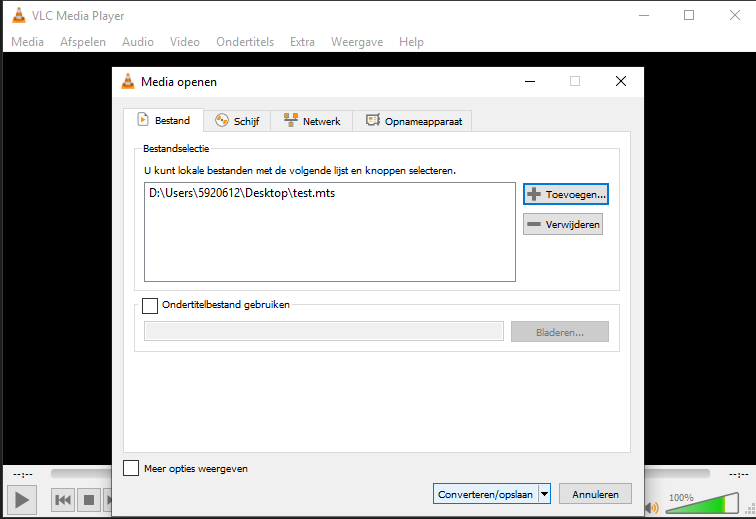Click the elapsed time label on left
Viewport: 756px width, 519px height.
pos(23,475)
